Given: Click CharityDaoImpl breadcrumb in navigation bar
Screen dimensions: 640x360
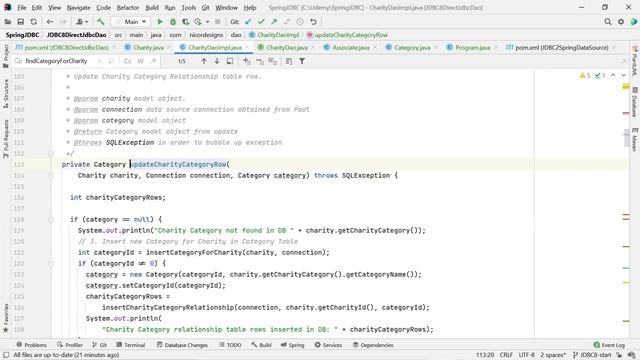Looking at the screenshot, I should (x=274, y=35).
